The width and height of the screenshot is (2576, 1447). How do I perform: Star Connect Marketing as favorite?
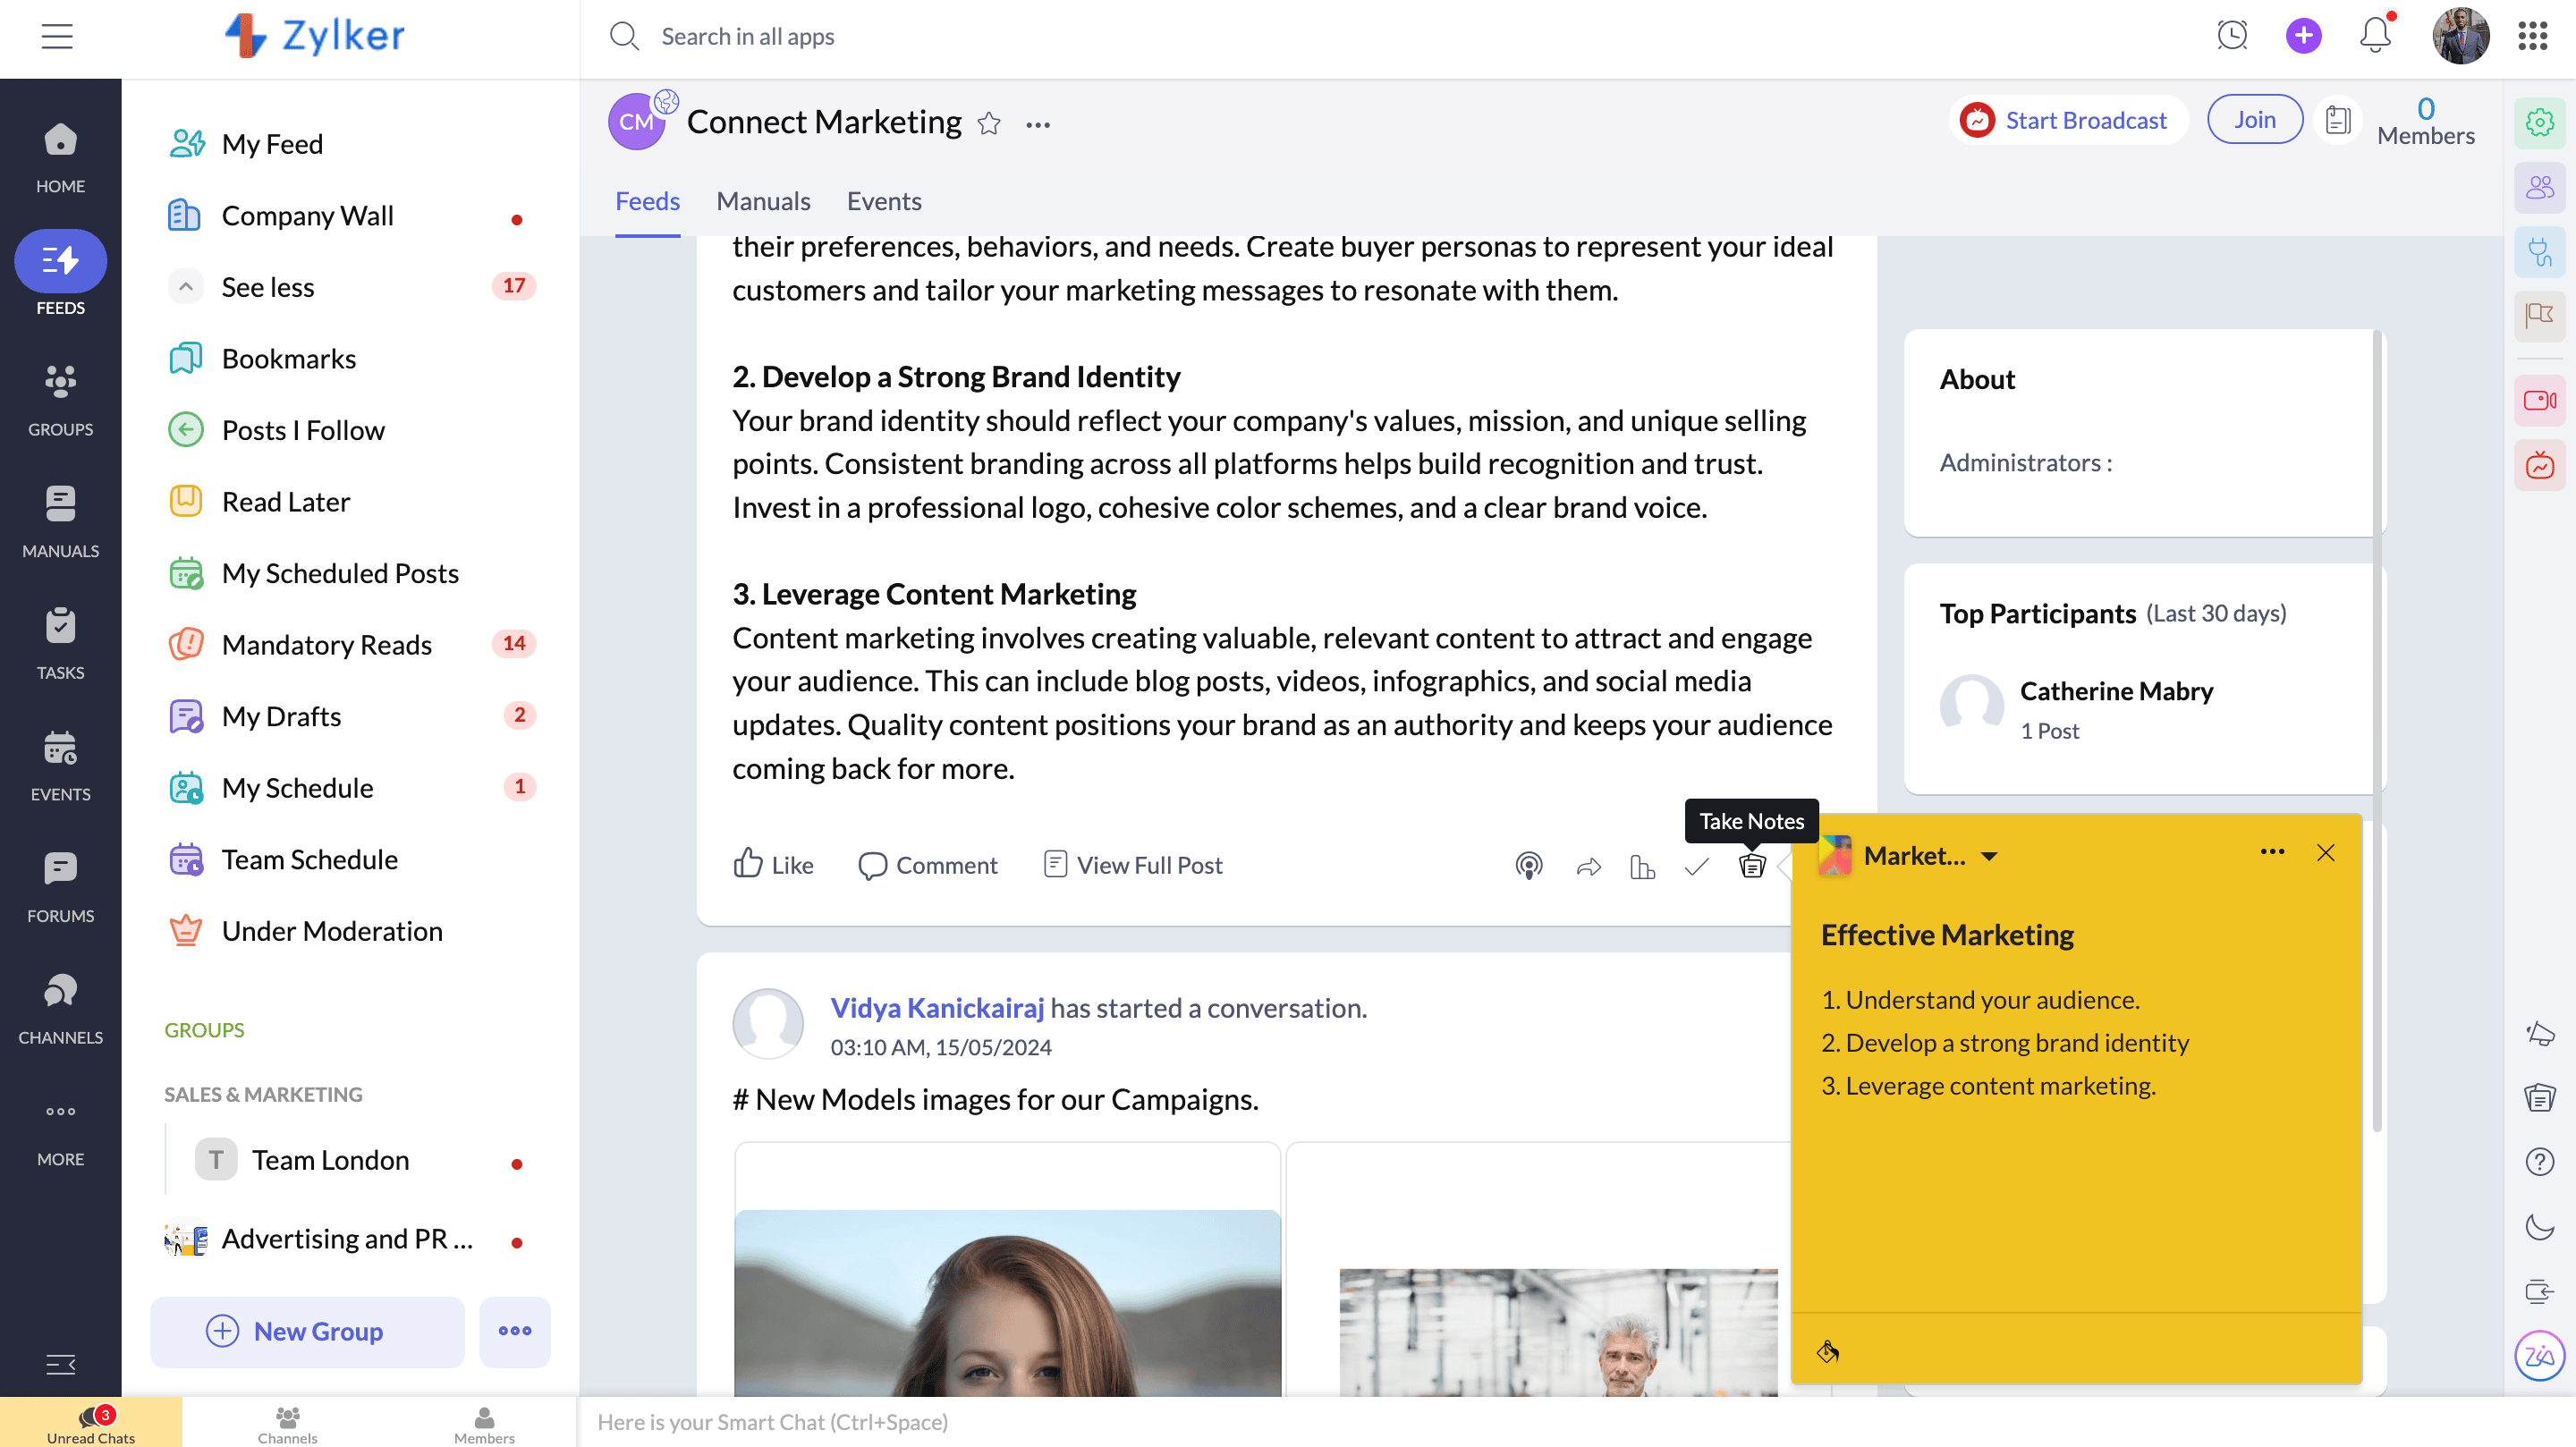989,123
